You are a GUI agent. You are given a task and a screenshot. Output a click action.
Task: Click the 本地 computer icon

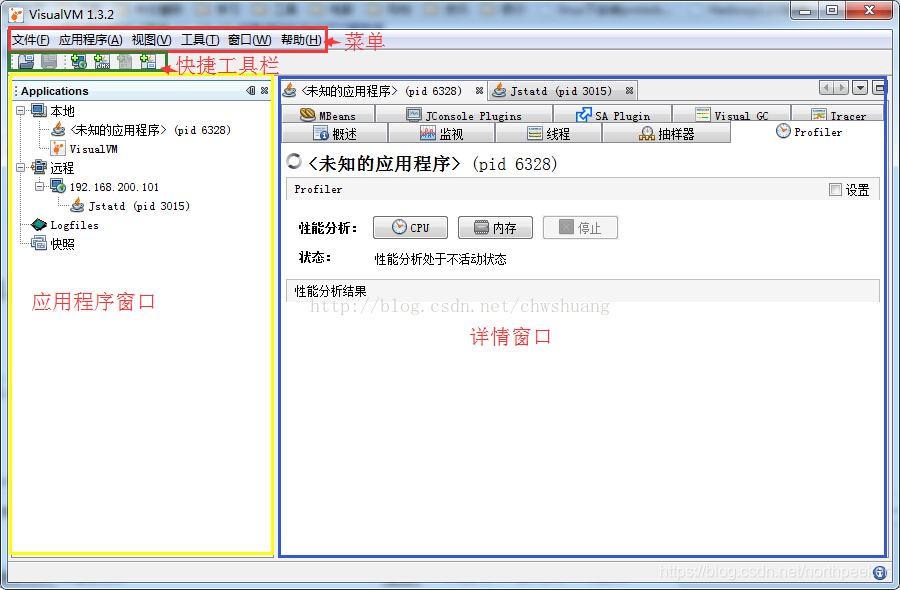point(38,110)
